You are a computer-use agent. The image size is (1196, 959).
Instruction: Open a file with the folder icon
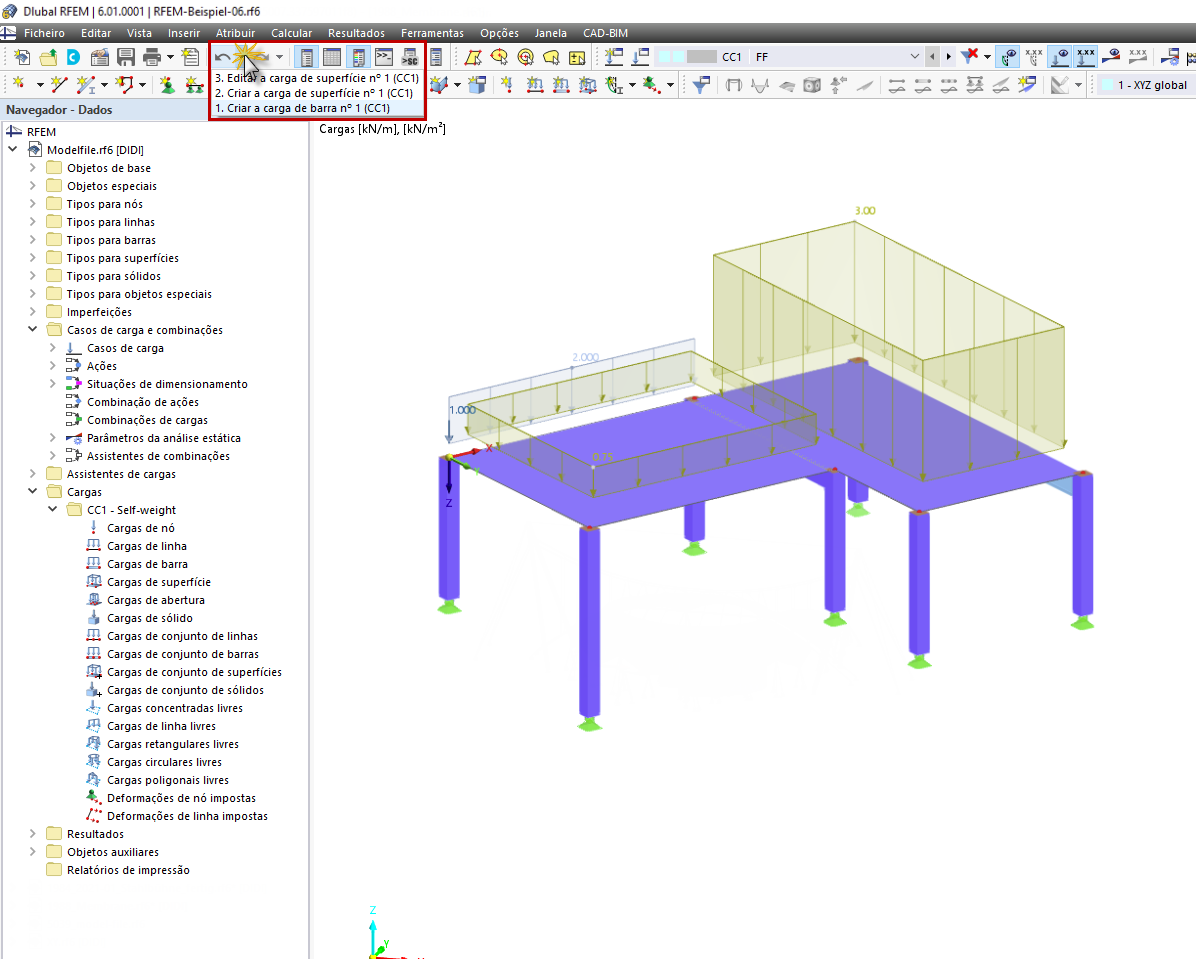[x=48, y=57]
